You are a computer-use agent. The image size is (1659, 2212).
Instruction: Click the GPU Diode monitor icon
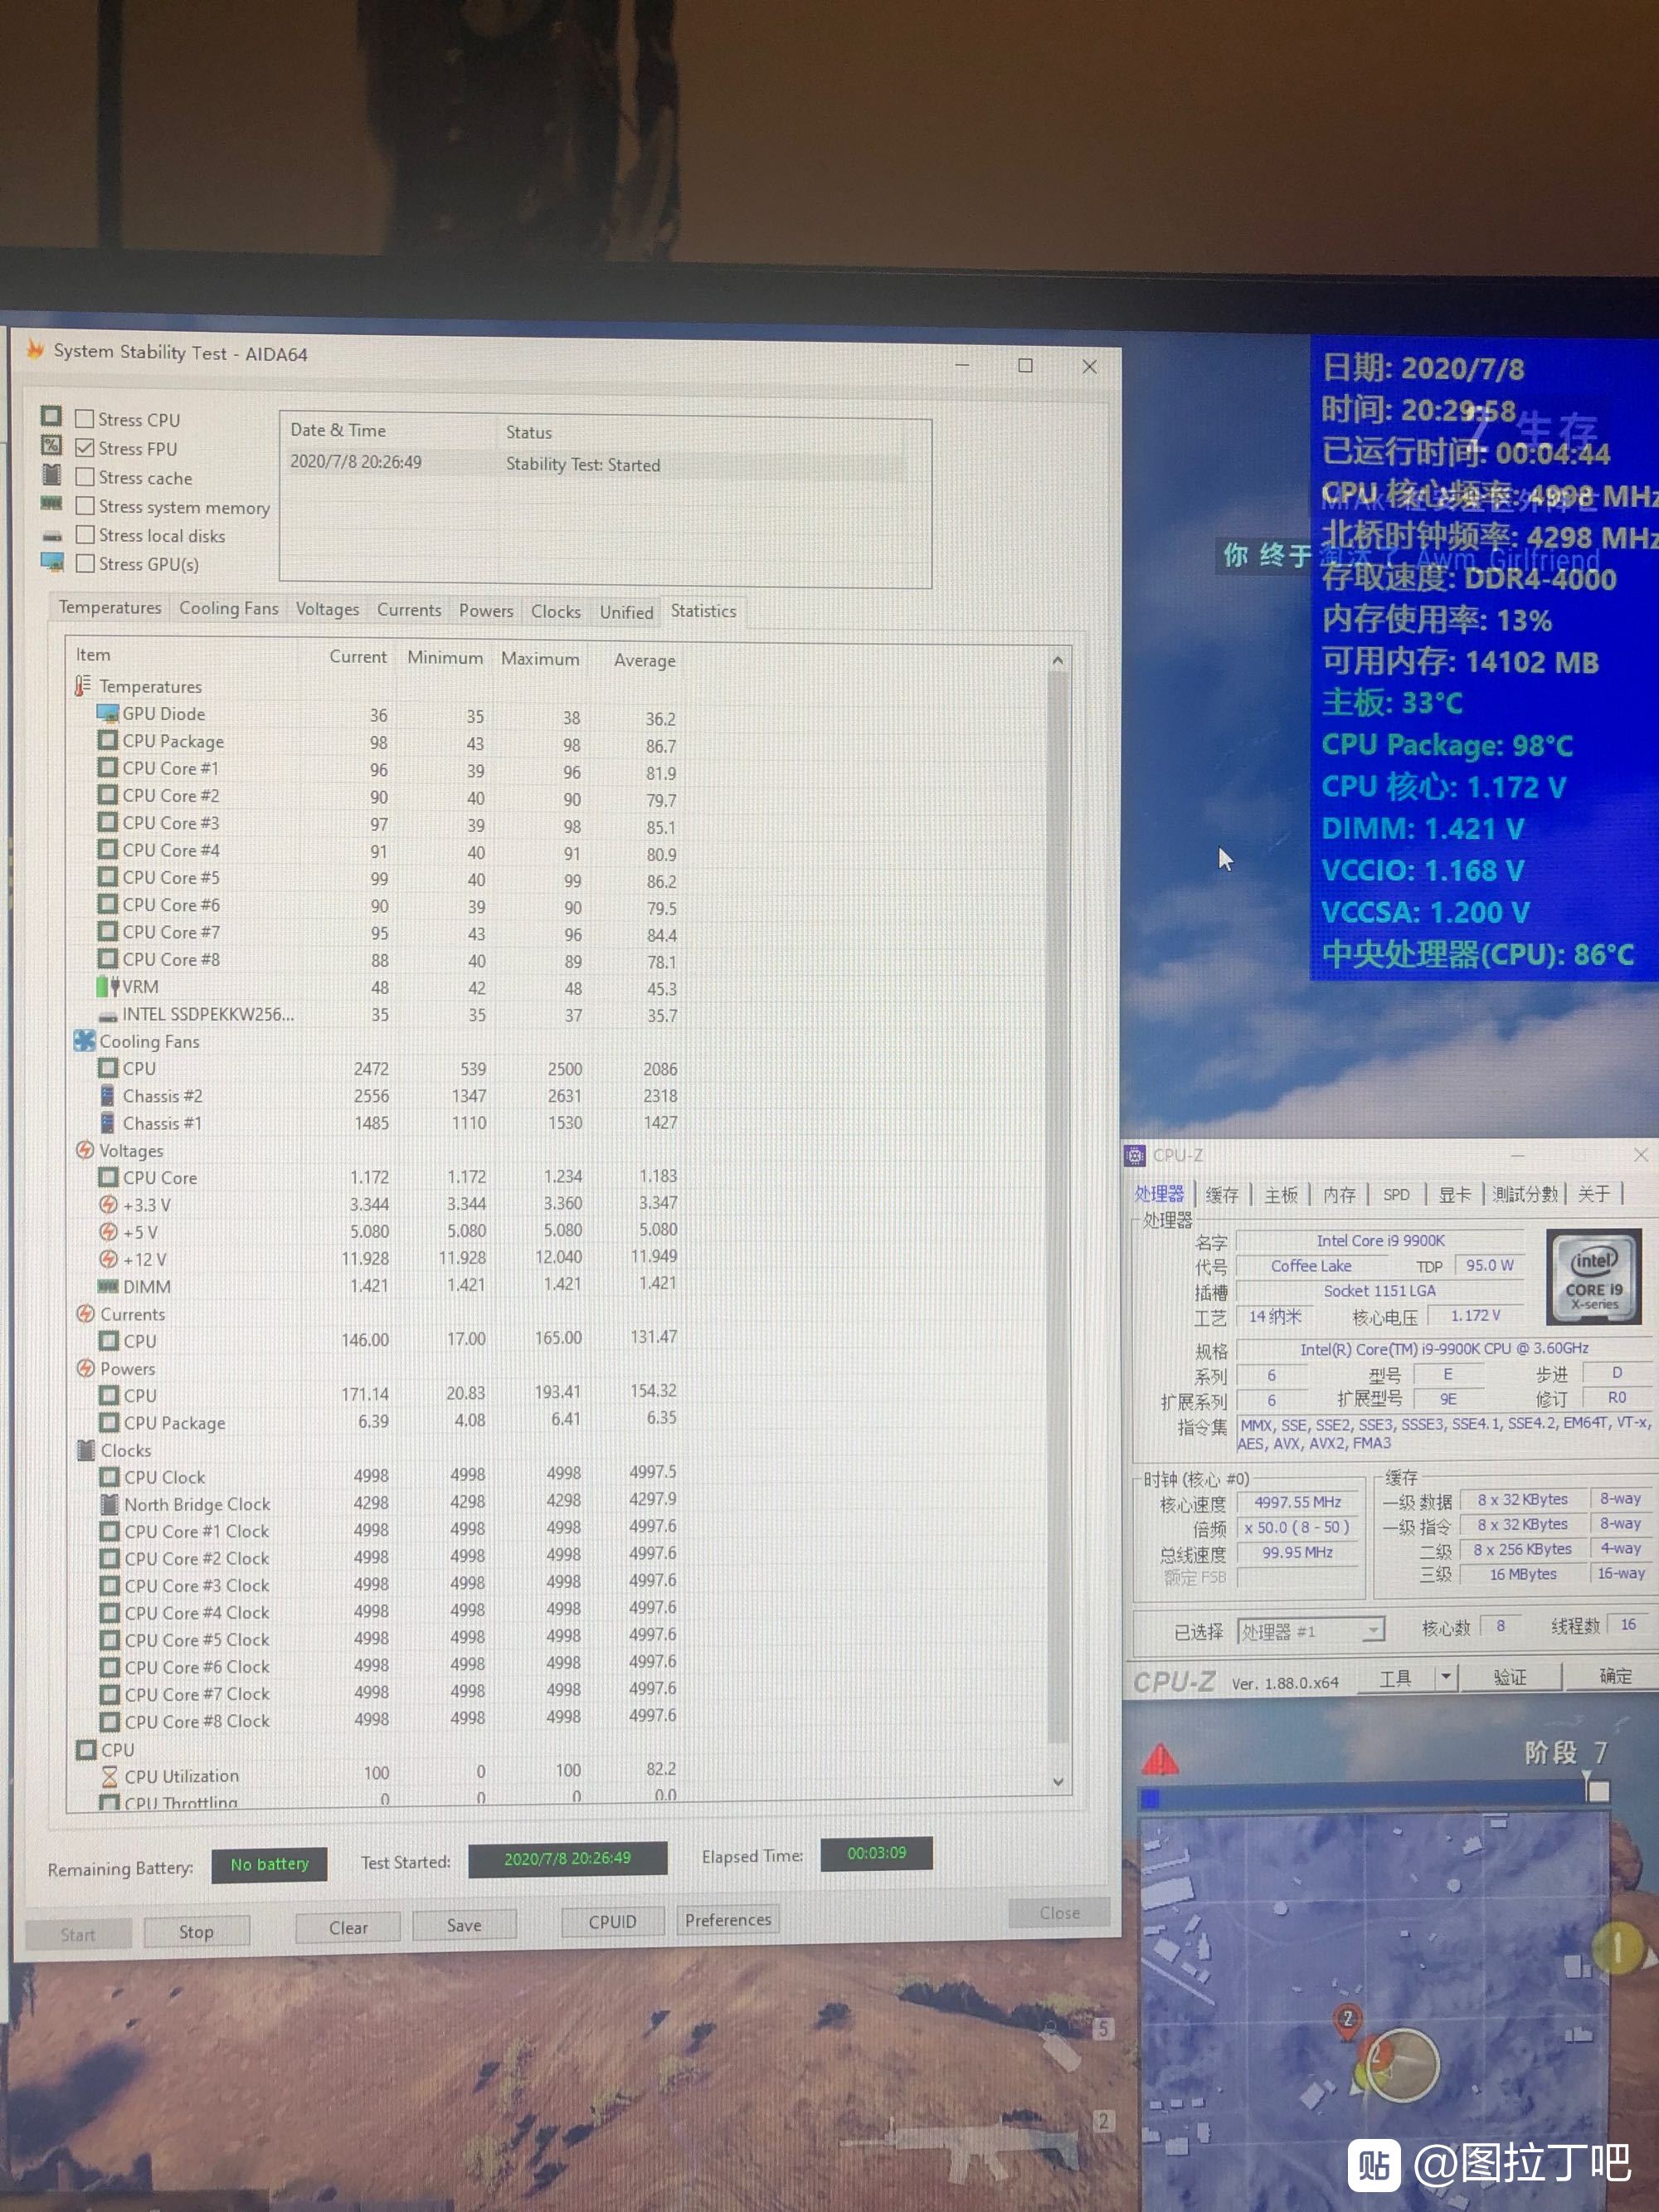coord(107,713)
